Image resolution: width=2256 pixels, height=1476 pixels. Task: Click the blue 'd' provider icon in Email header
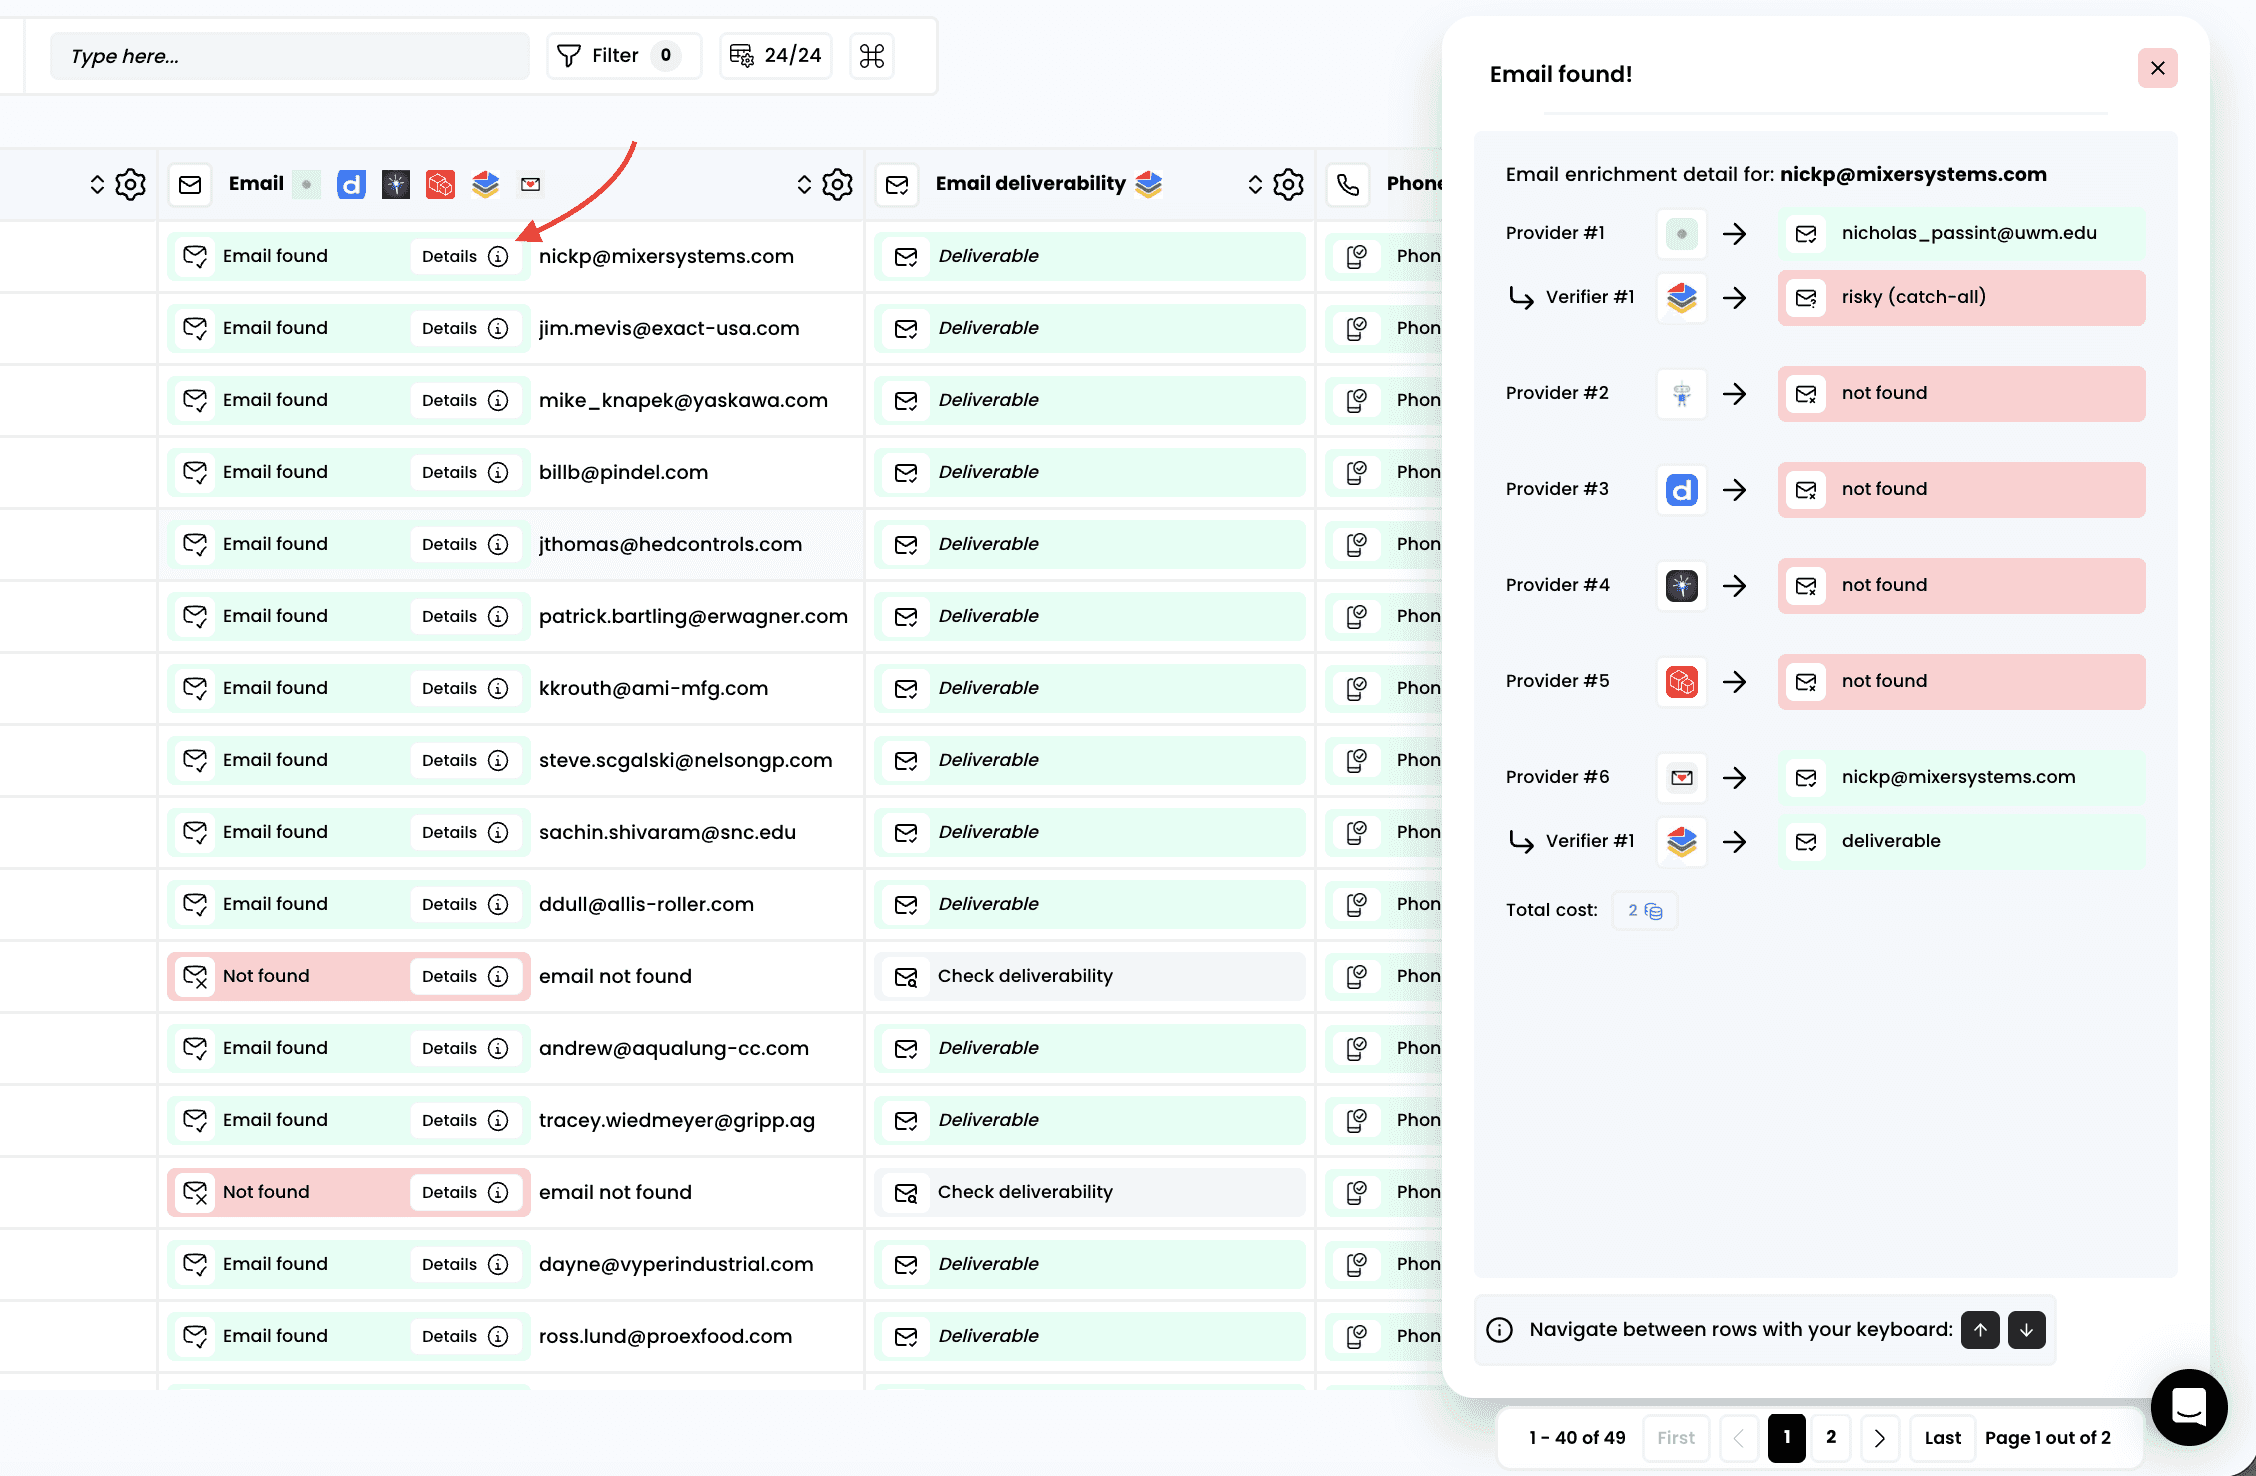click(x=351, y=184)
